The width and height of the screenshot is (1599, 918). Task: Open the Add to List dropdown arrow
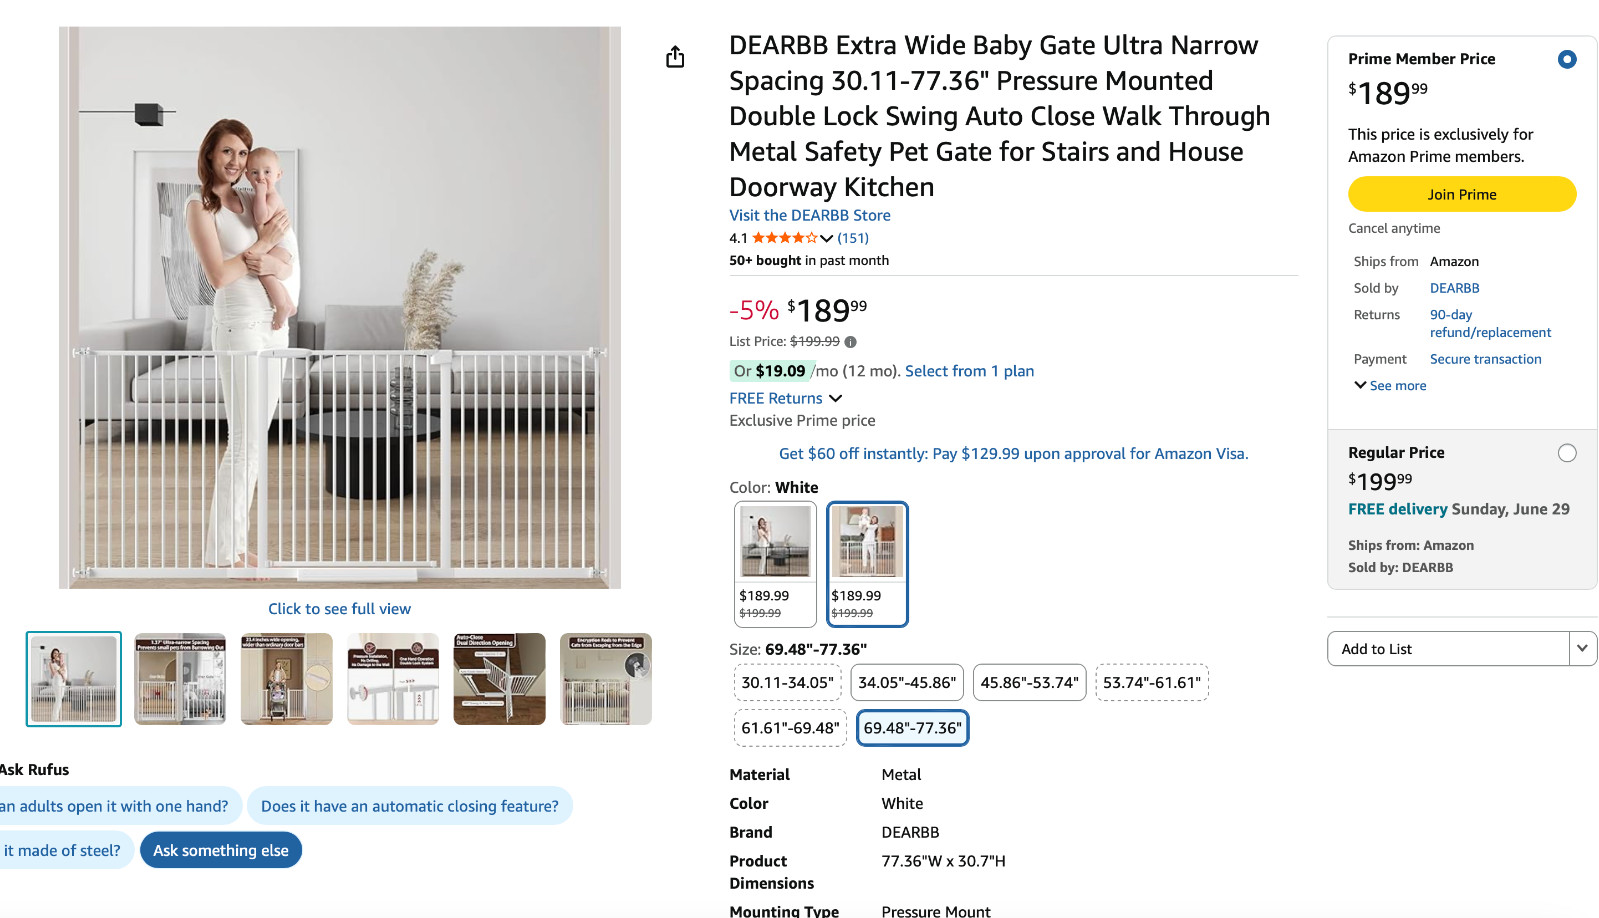[x=1582, y=648]
